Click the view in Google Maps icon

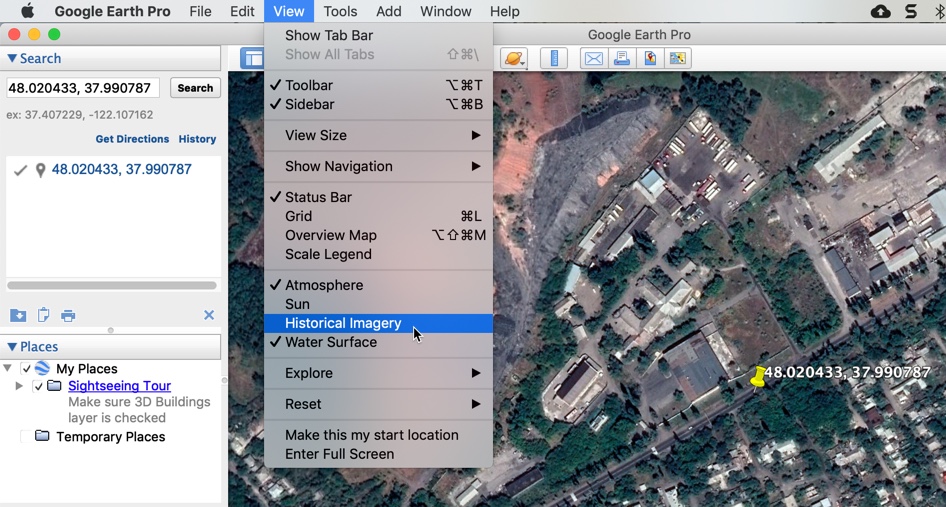678,58
